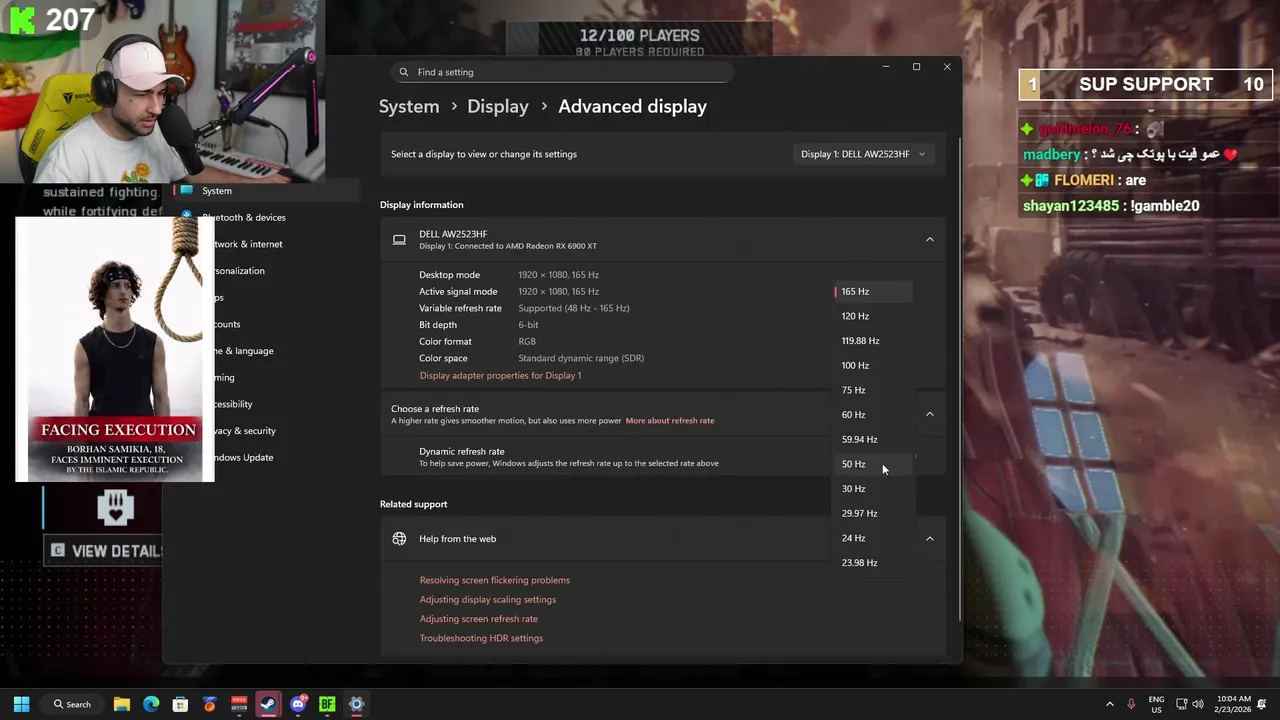
Task: Collapse the Help from the web section
Action: [x=929, y=539]
